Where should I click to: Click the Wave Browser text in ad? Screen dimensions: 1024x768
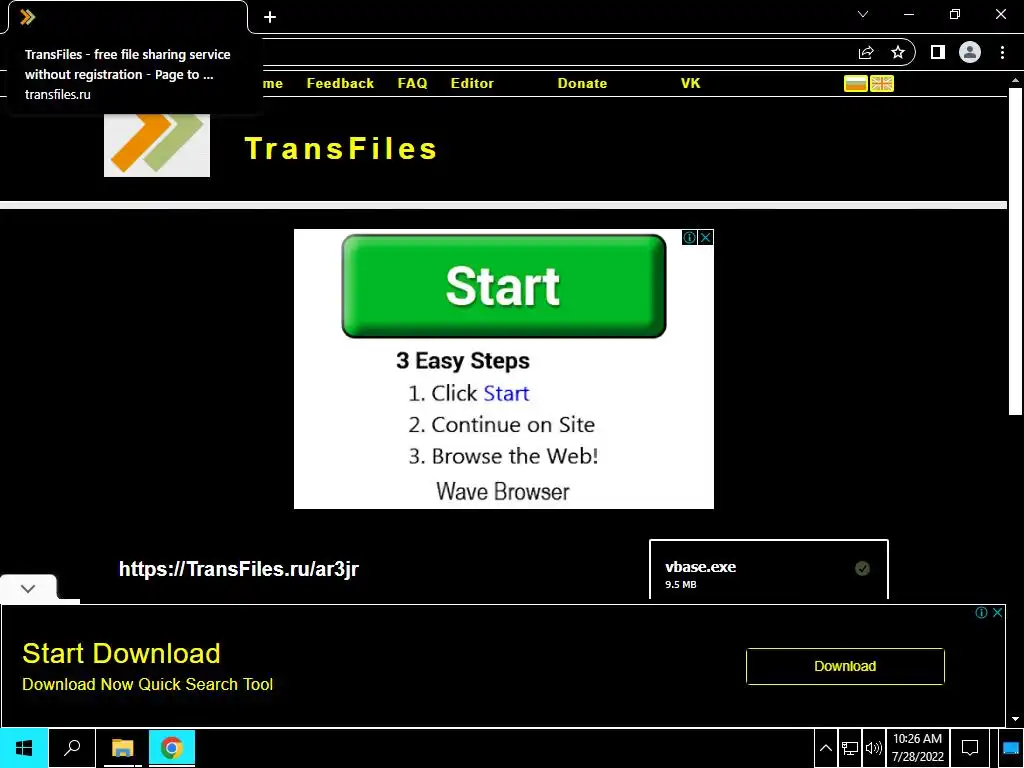[503, 492]
